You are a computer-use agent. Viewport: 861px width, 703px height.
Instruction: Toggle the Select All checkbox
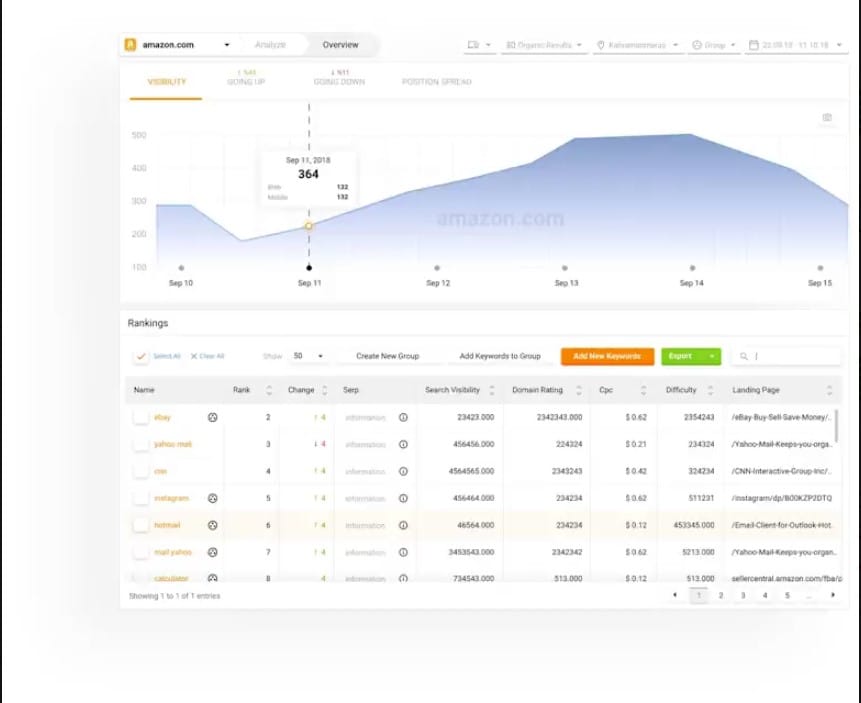141,356
